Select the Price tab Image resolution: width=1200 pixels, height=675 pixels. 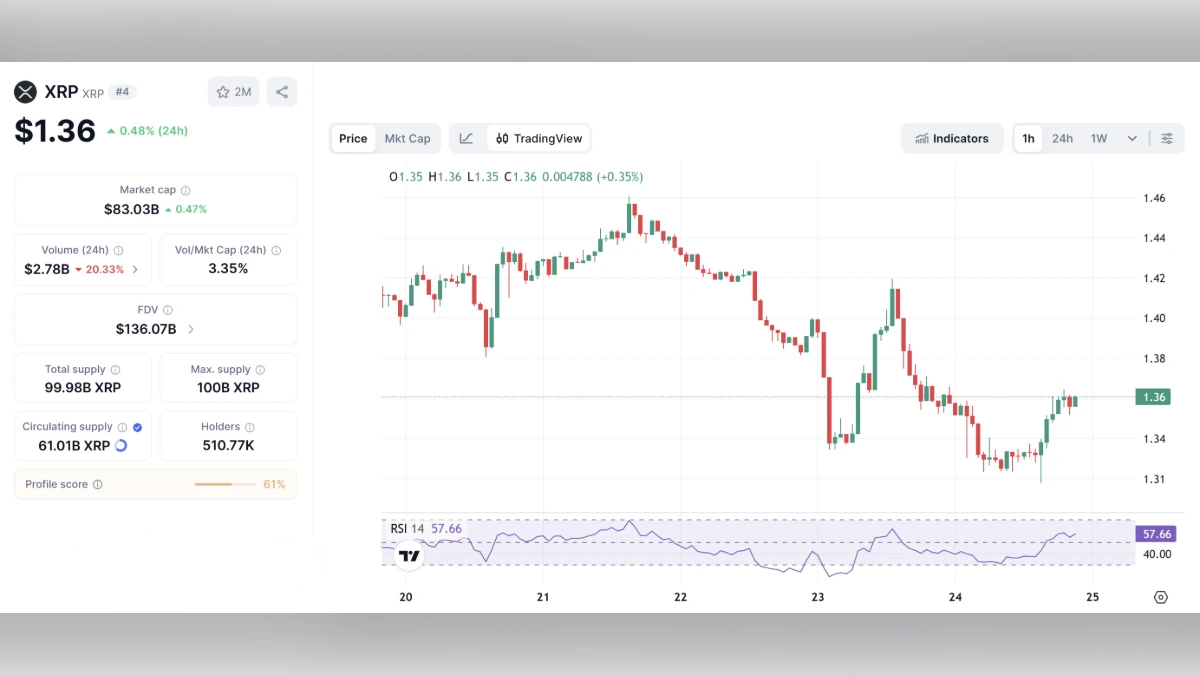(x=352, y=138)
